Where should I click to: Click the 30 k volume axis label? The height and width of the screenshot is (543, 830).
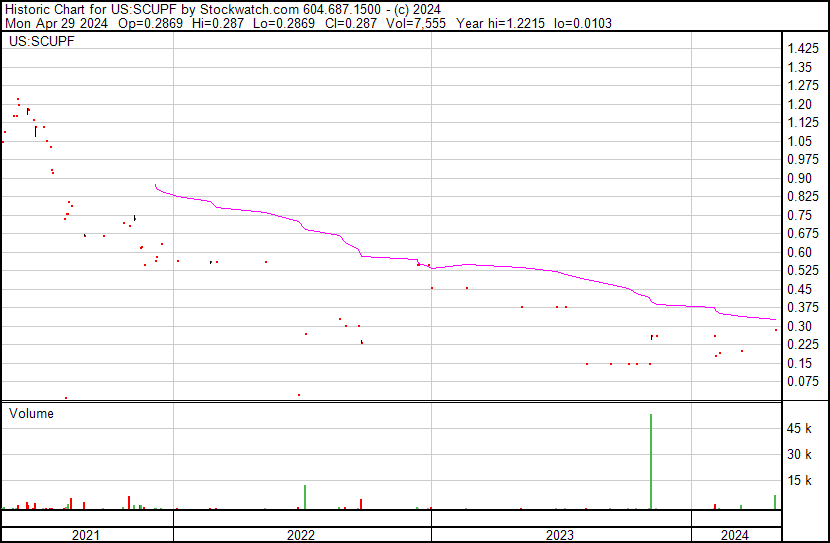[800, 455]
